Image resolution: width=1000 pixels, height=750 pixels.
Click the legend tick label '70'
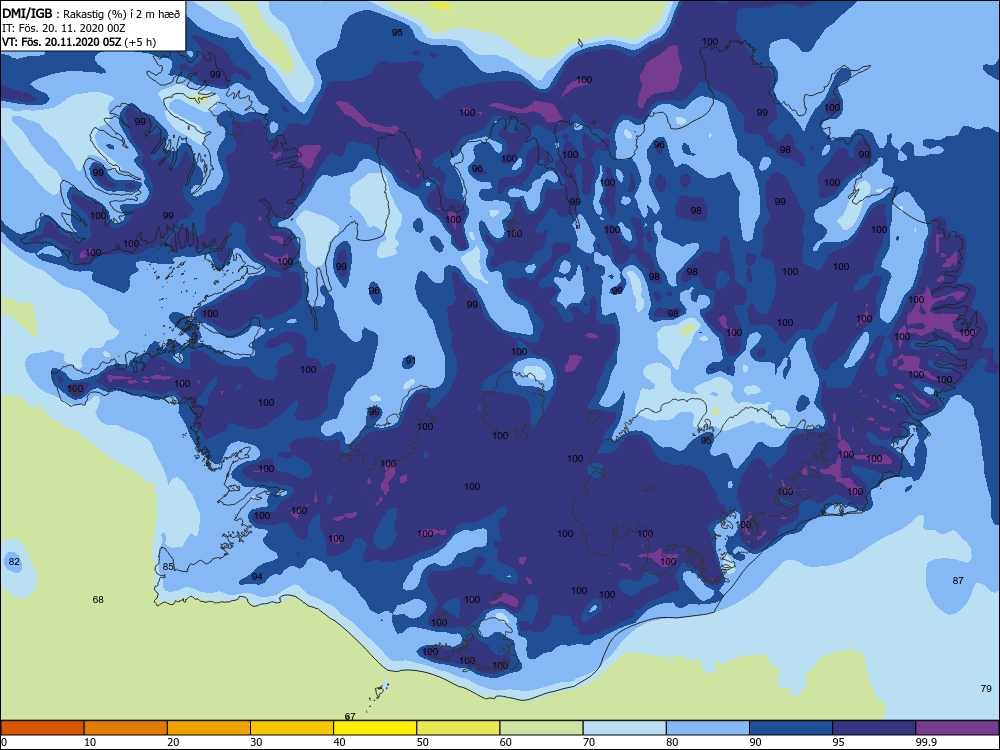(x=589, y=742)
